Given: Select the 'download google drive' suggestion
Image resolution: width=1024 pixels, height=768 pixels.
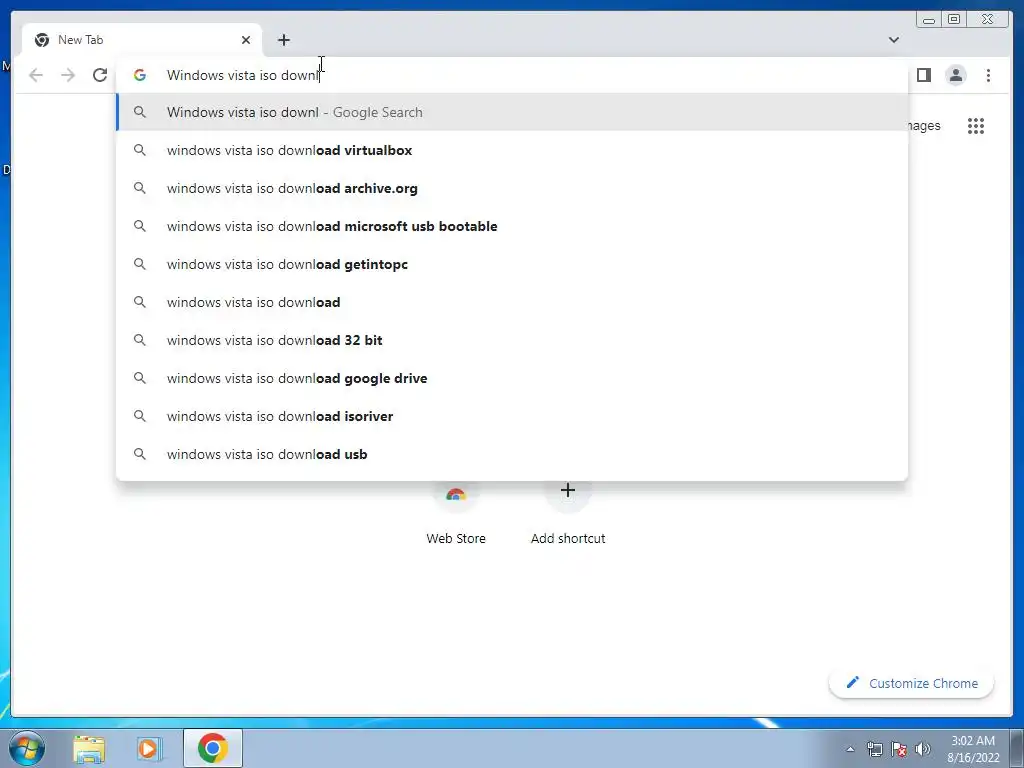Looking at the screenshot, I should tap(512, 377).
